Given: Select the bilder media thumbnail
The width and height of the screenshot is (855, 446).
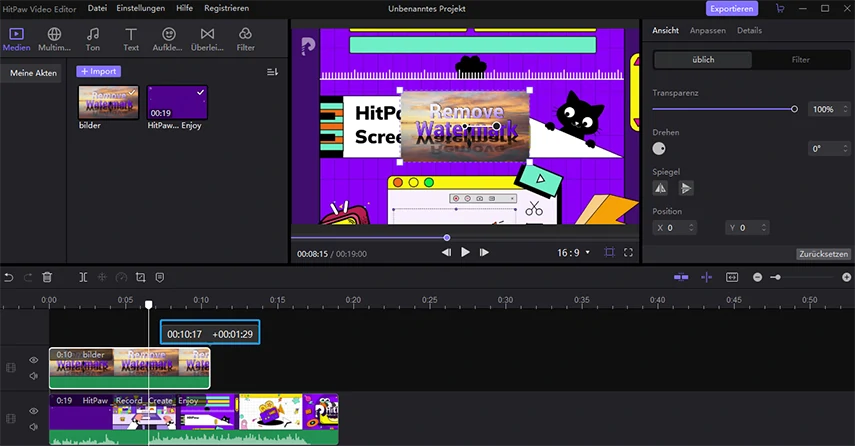Looking at the screenshot, I should click(109, 102).
